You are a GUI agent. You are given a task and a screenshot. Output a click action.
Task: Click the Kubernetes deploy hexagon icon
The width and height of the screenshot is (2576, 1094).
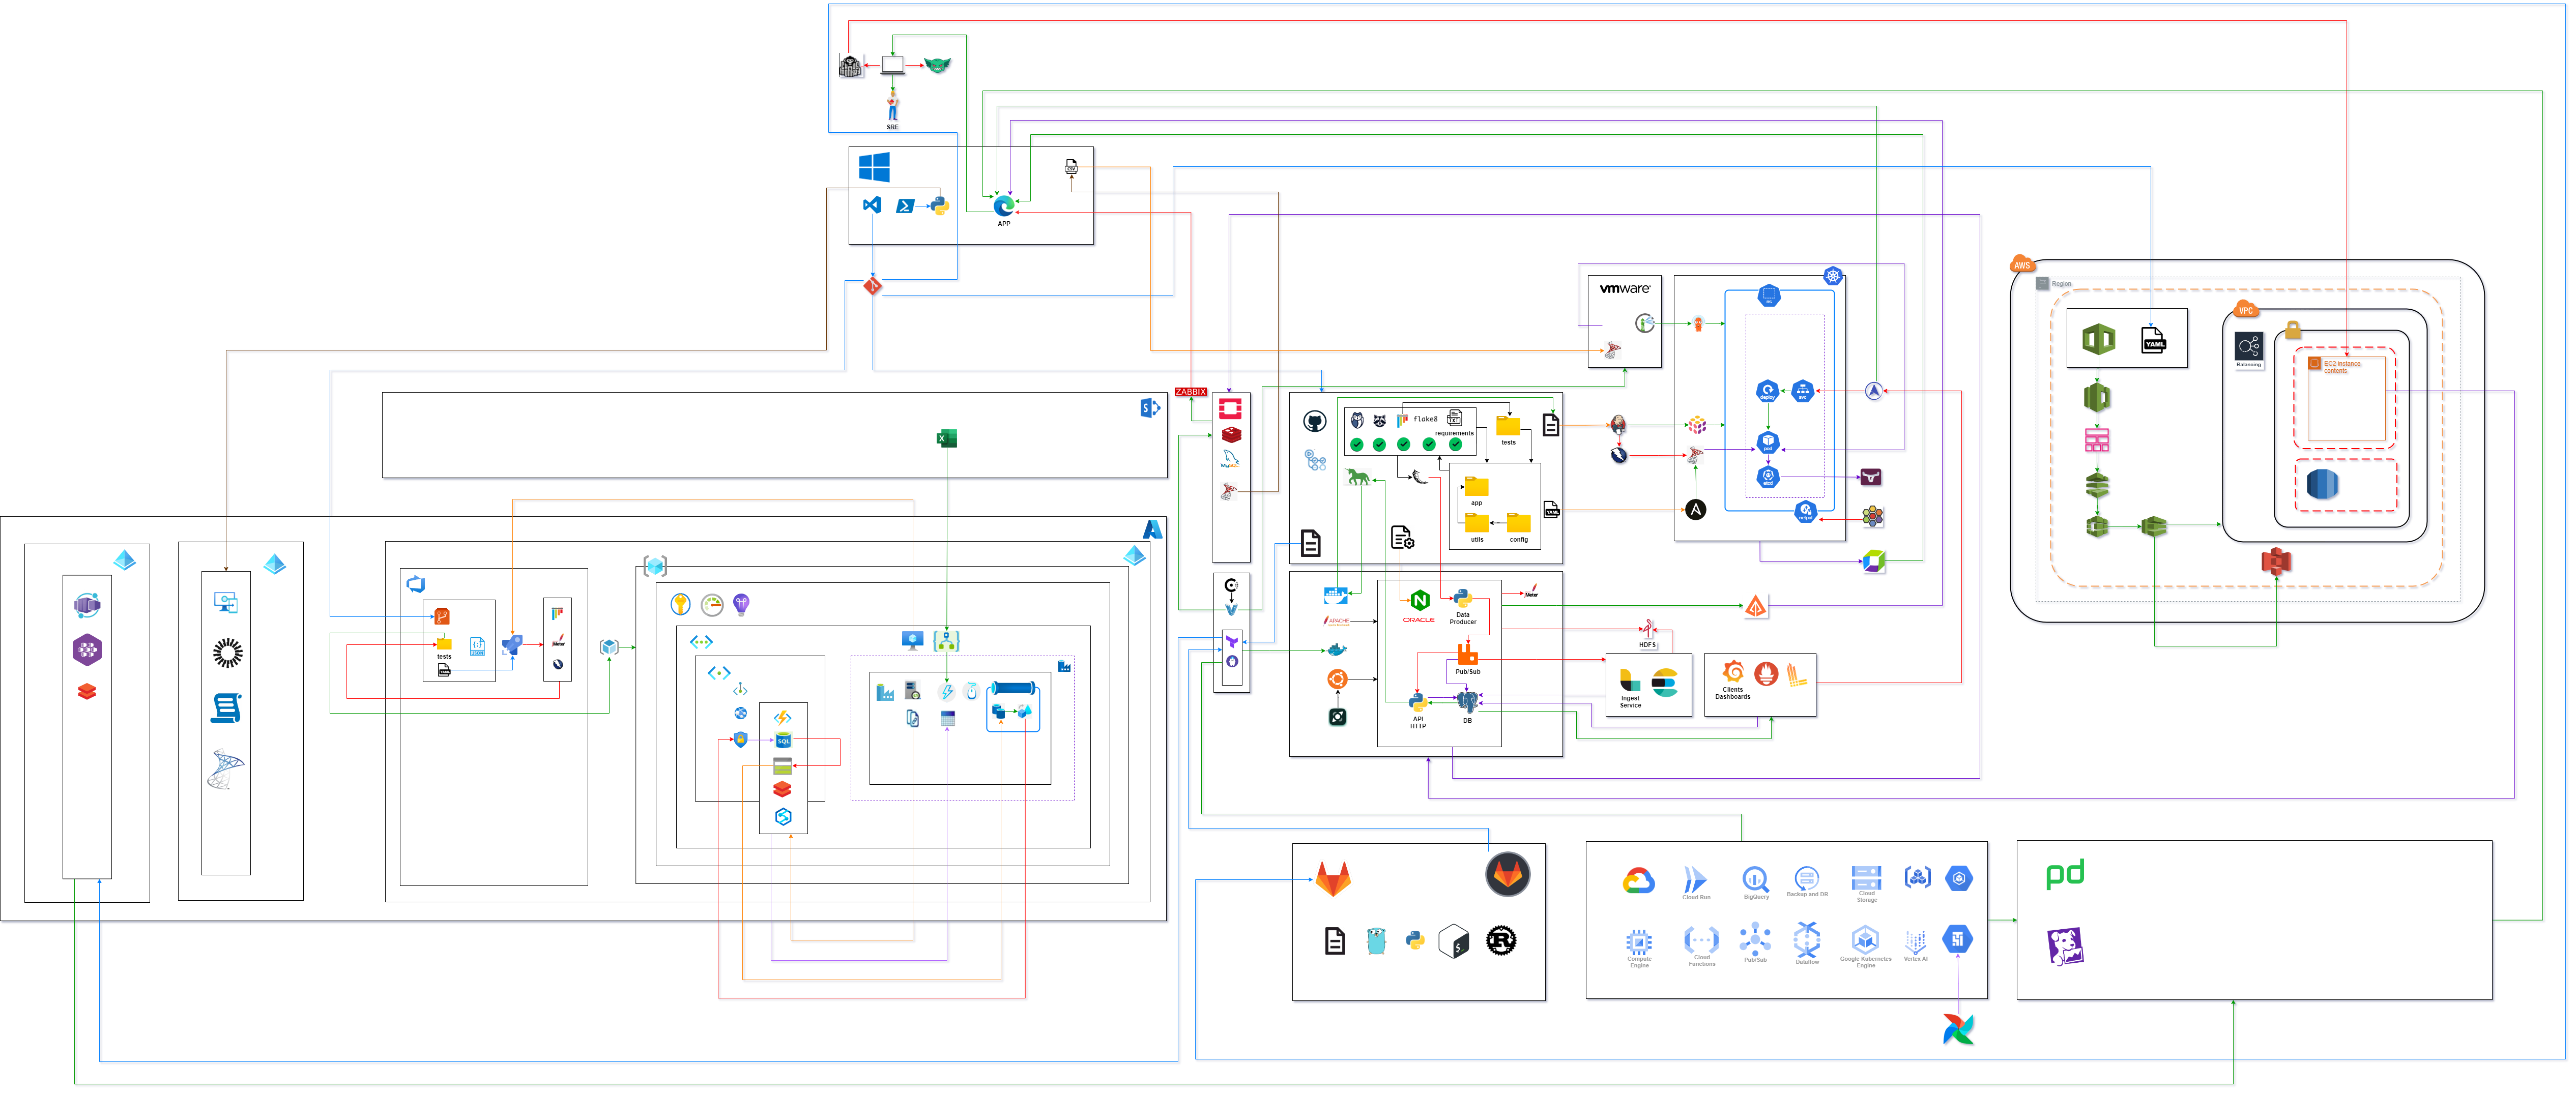pyautogui.click(x=1768, y=391)
